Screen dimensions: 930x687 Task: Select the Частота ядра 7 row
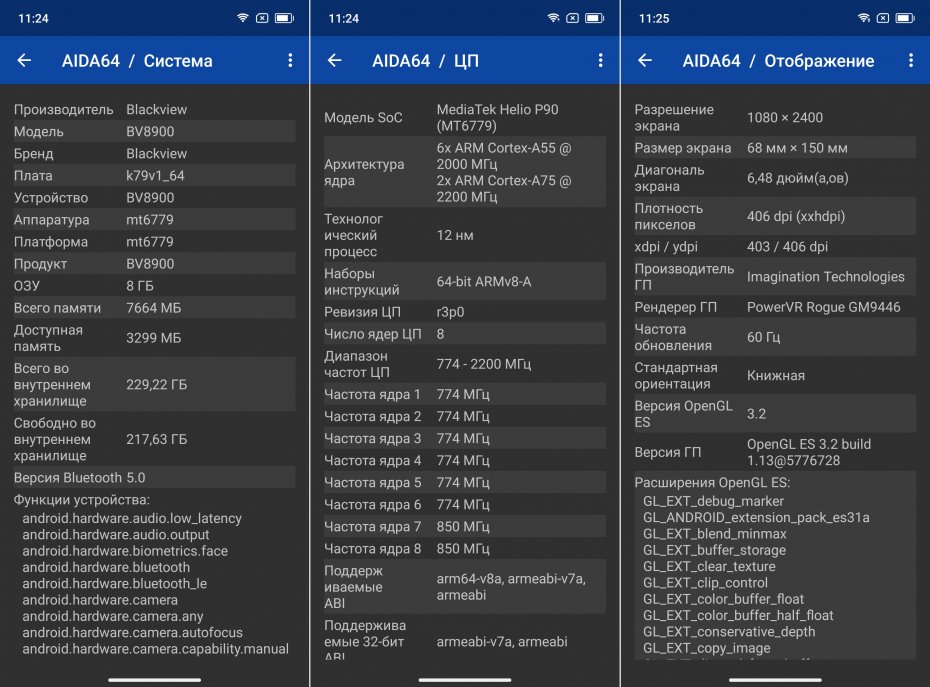click(464, 526)
